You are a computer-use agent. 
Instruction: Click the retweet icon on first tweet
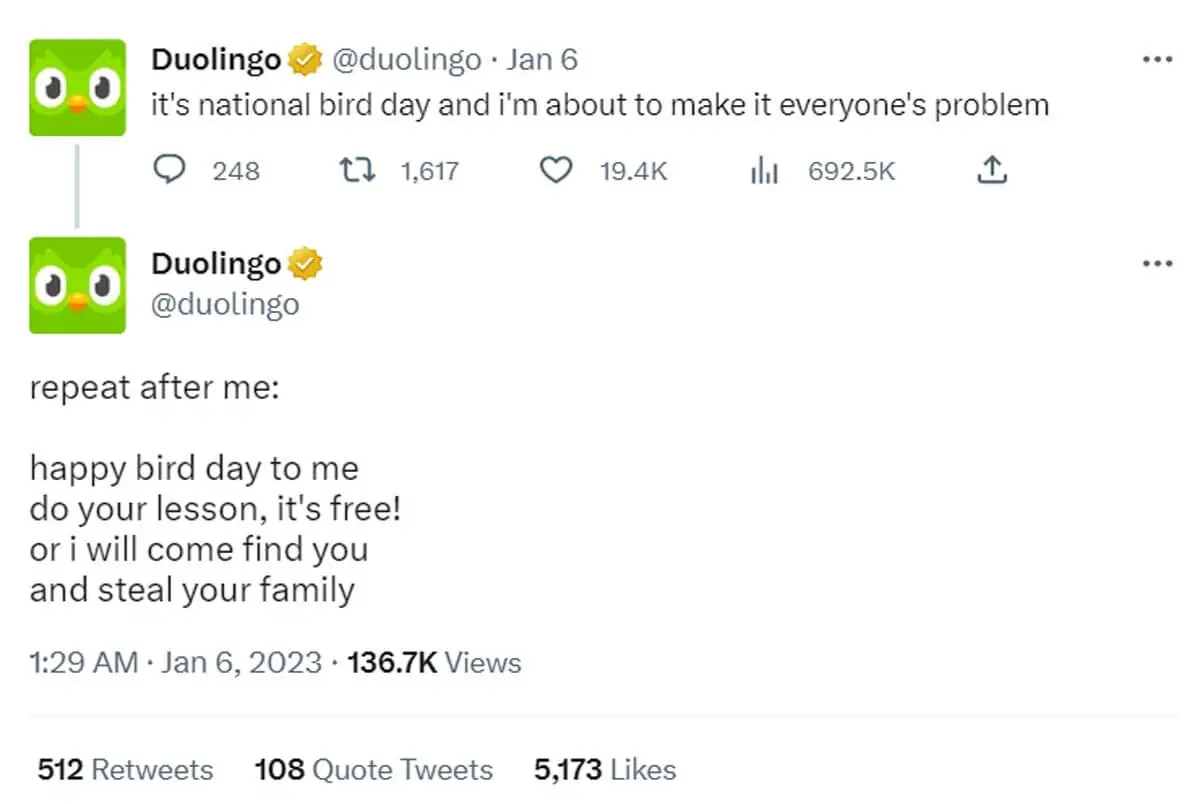coord(358,171)
